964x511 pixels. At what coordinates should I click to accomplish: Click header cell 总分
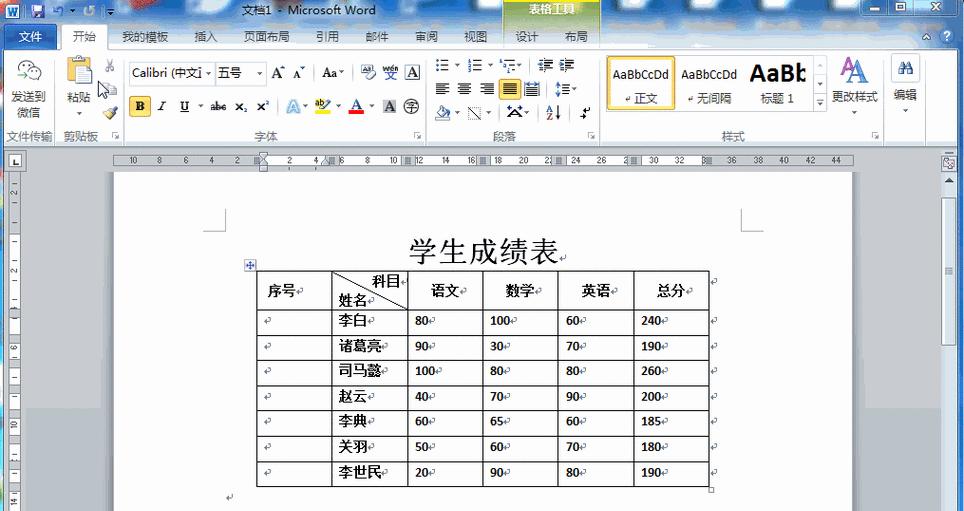671,291
